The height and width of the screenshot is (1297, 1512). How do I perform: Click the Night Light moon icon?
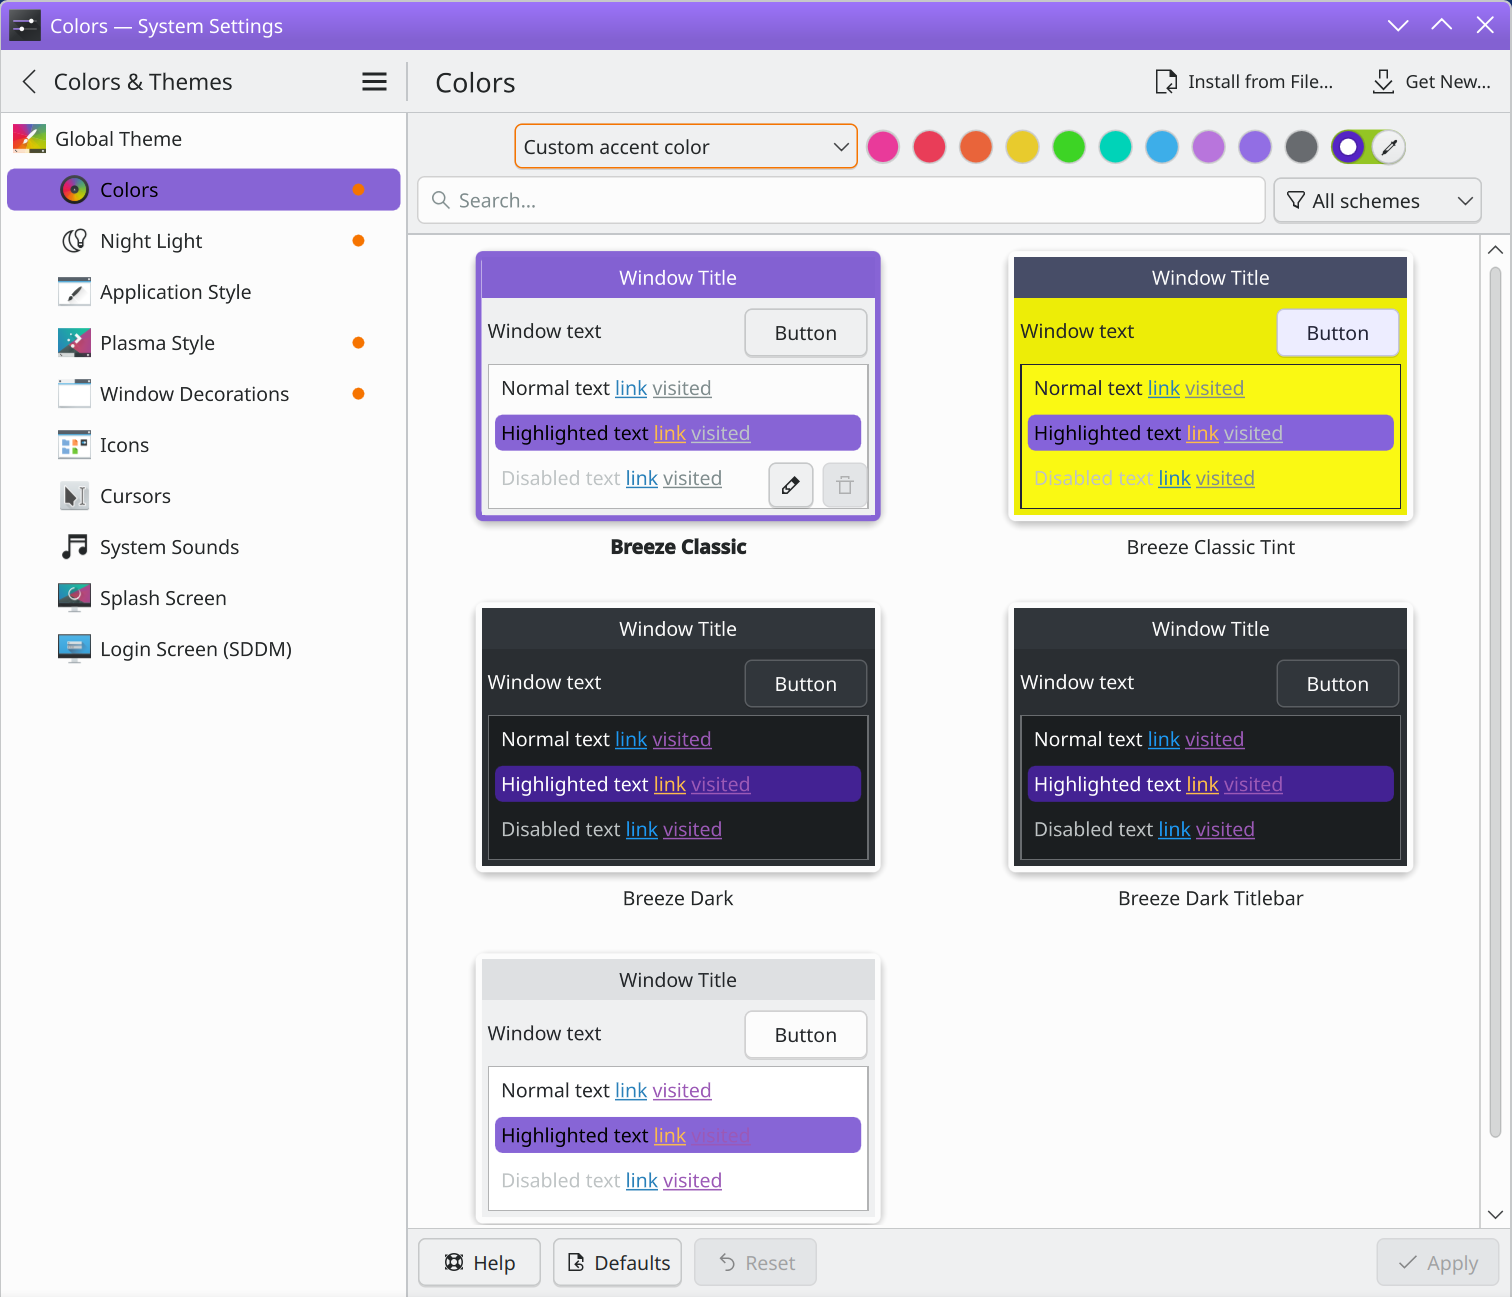[x=74, y=241]
